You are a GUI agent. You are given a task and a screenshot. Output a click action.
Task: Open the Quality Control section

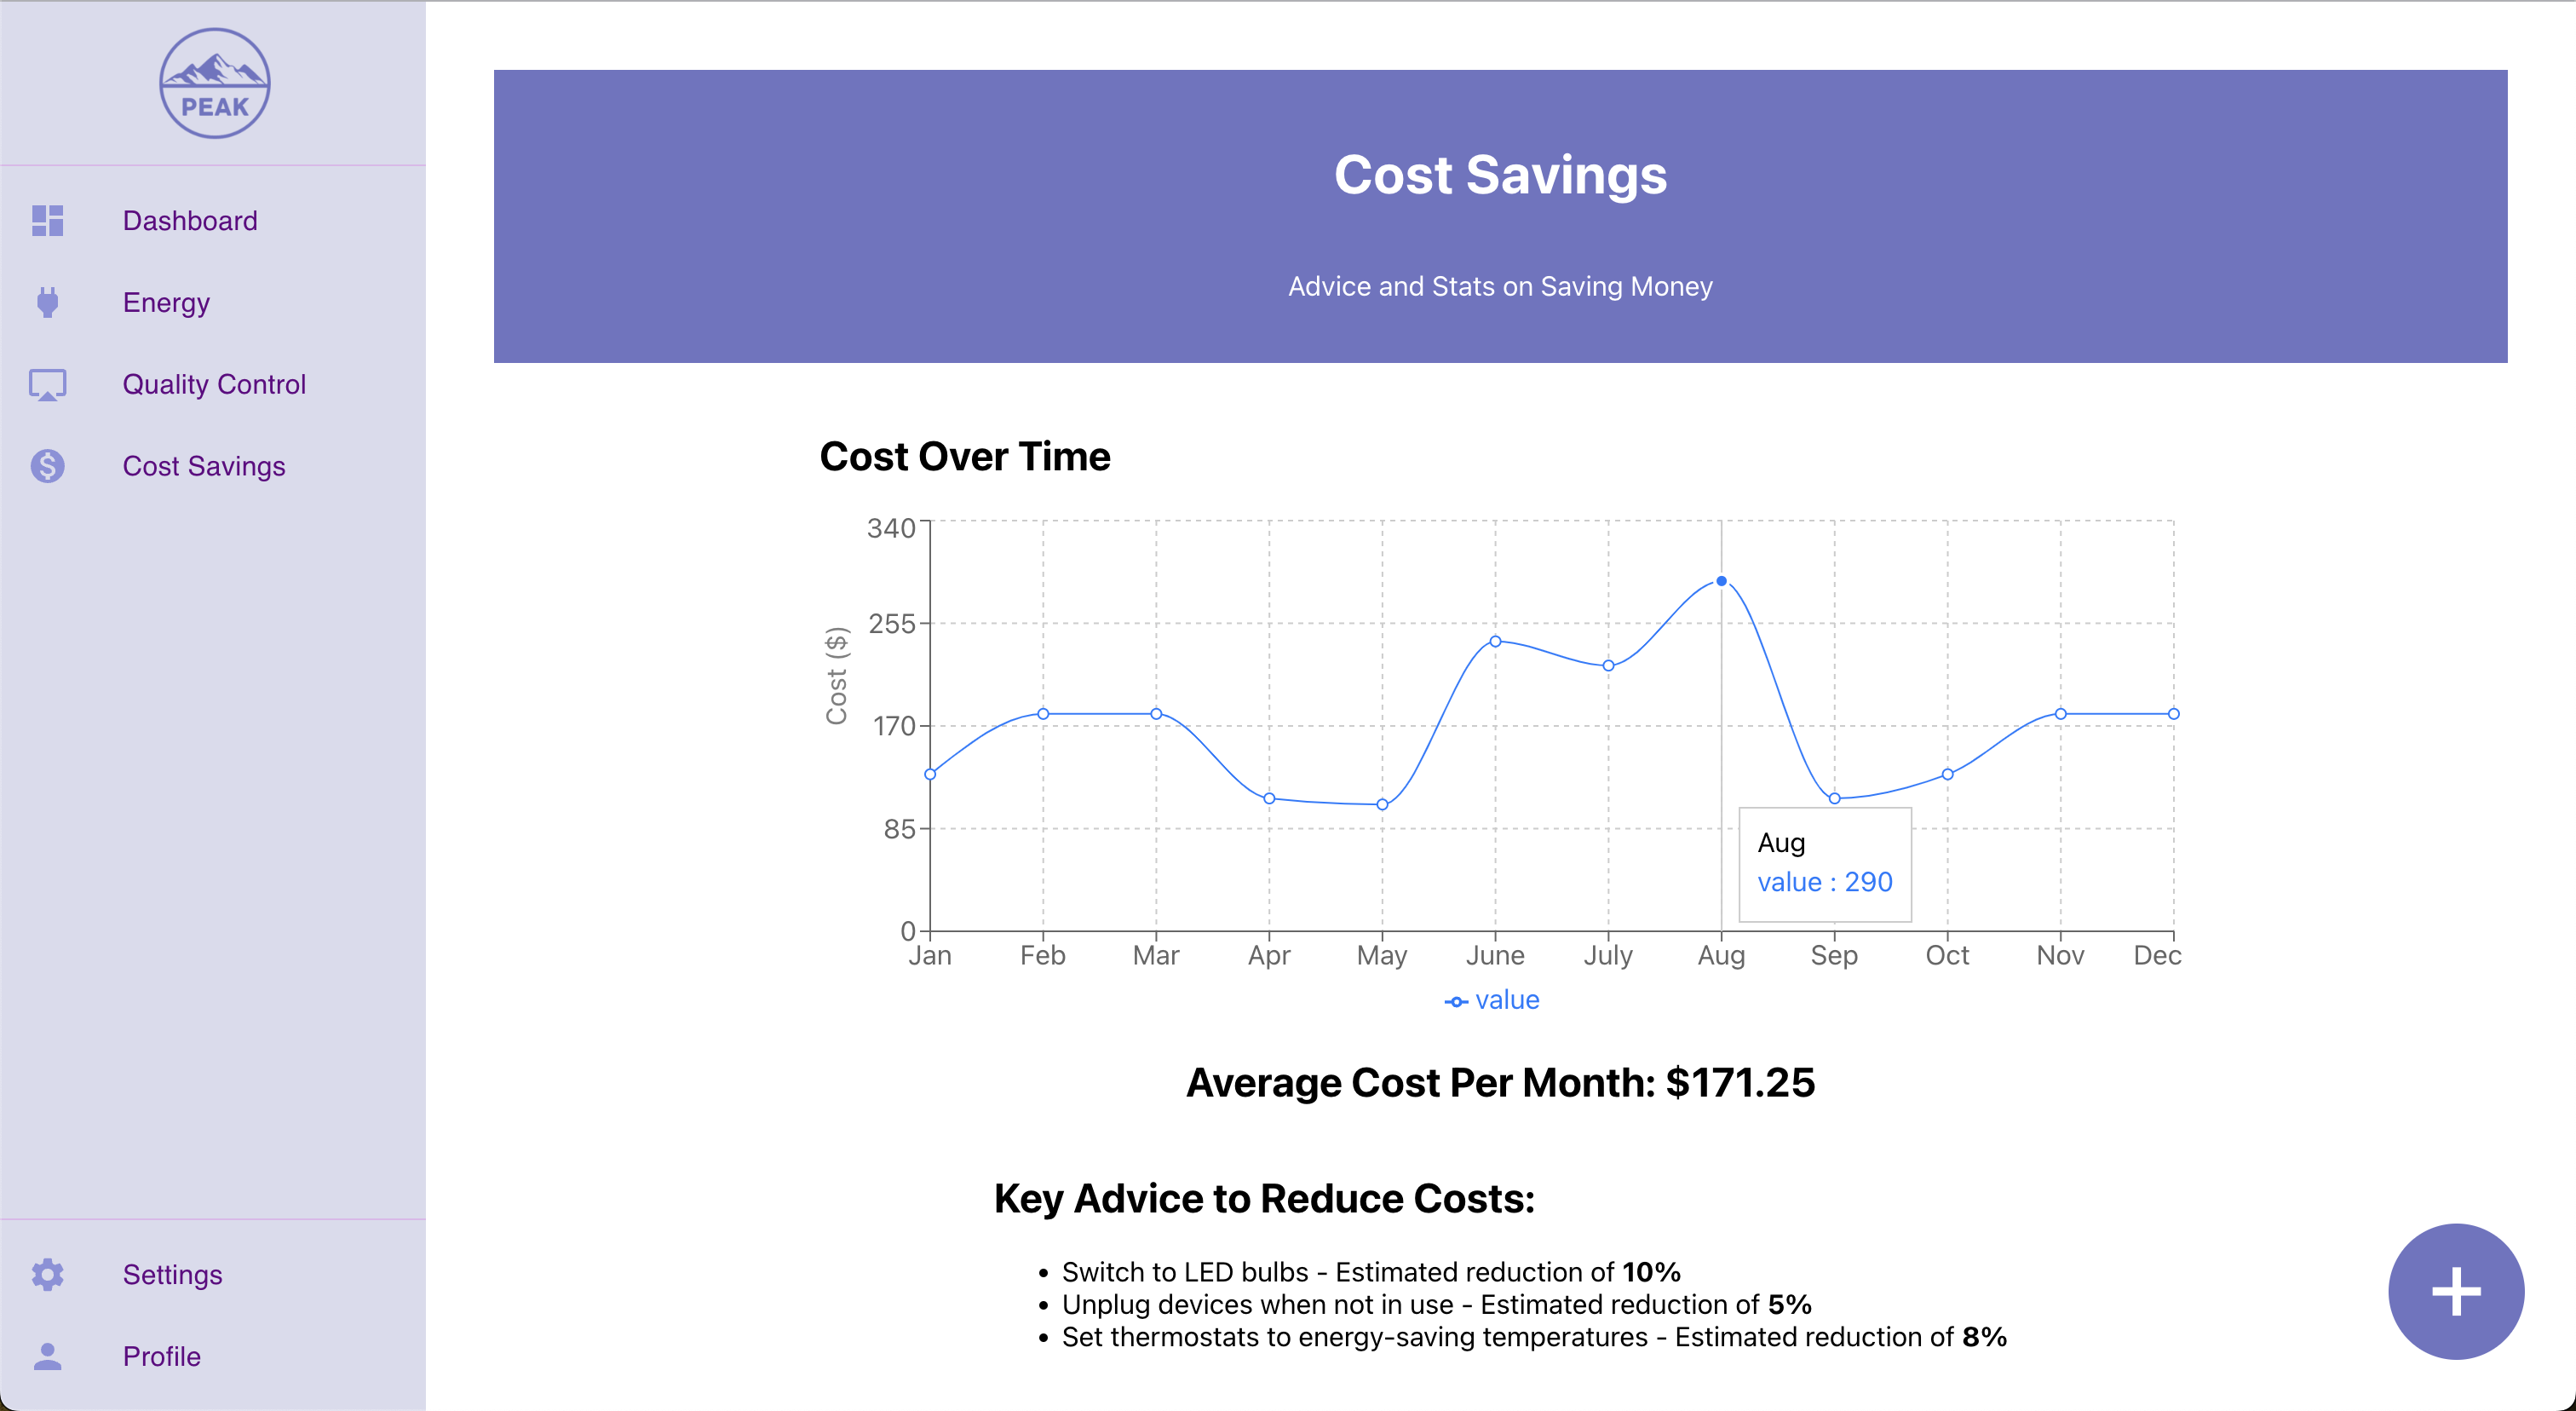pos(214,384)
